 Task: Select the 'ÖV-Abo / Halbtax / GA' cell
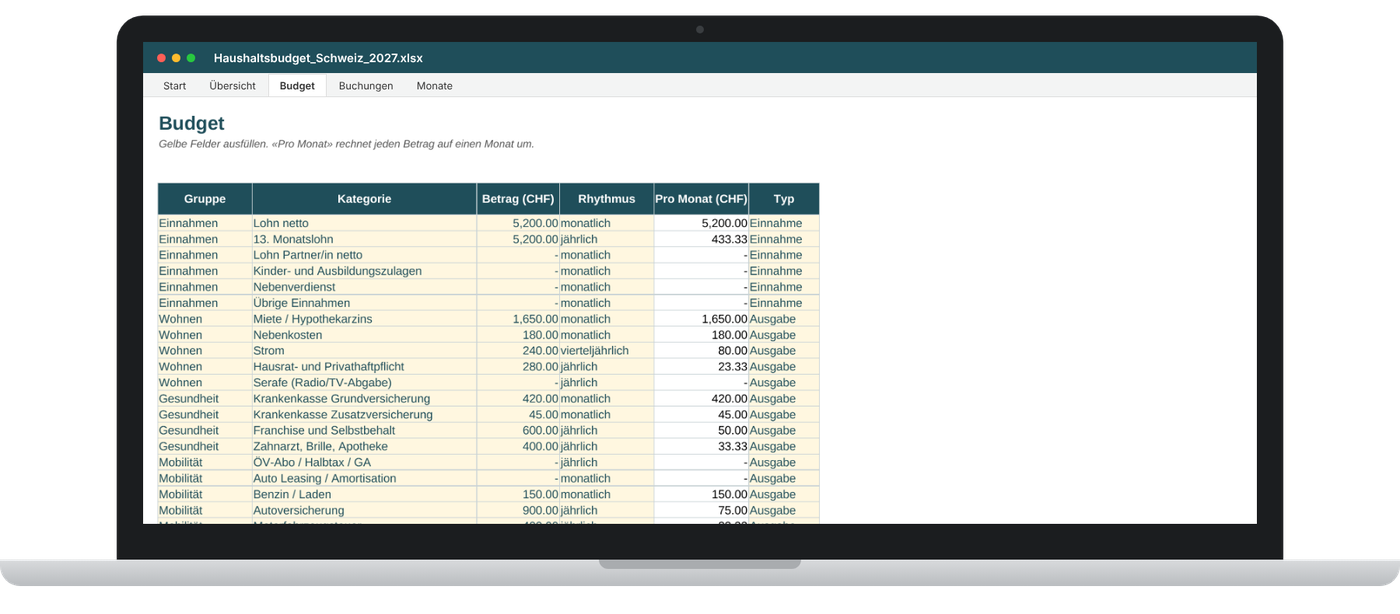[364, 462]
